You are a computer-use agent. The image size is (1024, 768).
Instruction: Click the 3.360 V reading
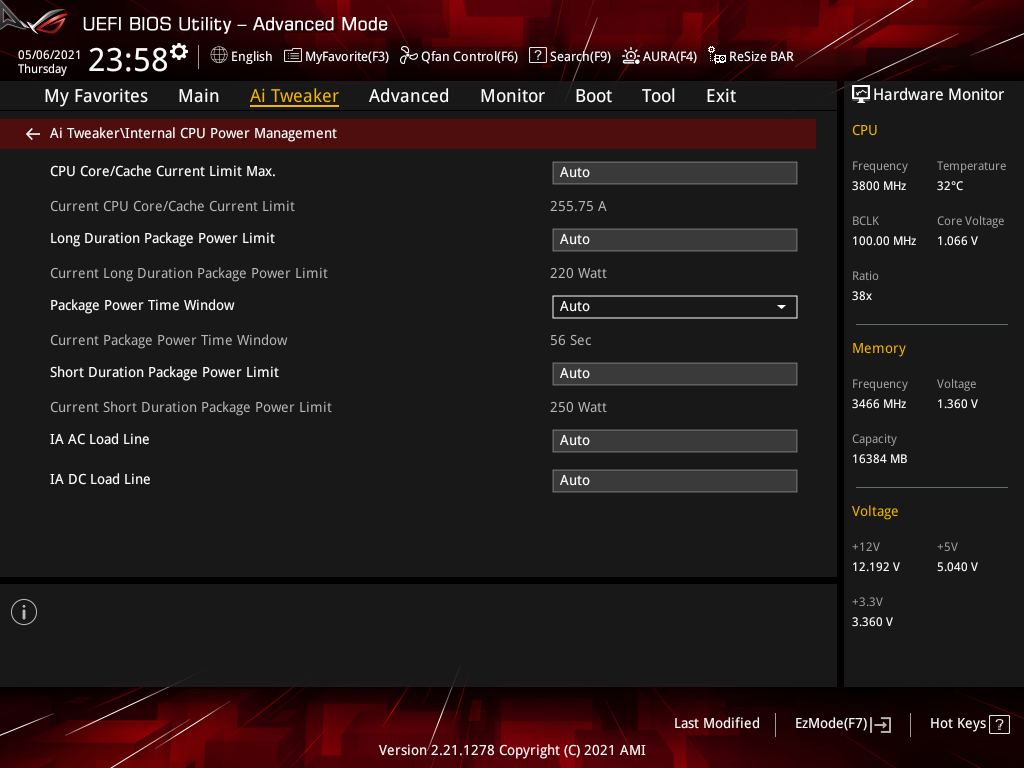point(872,621)
